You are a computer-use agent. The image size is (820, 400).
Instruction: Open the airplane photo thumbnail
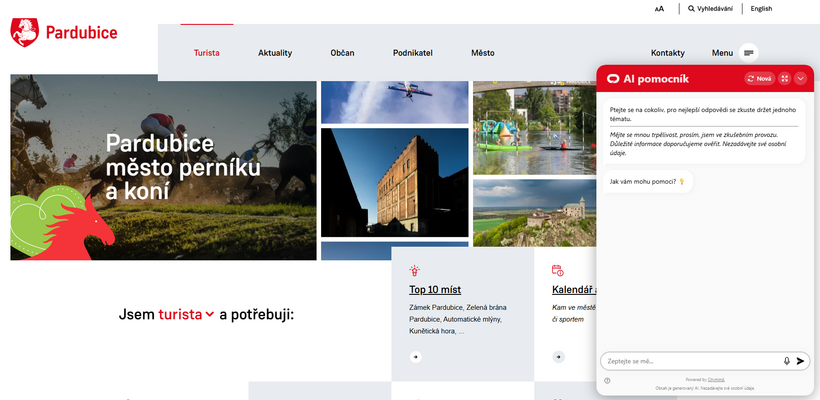point(395,102)
